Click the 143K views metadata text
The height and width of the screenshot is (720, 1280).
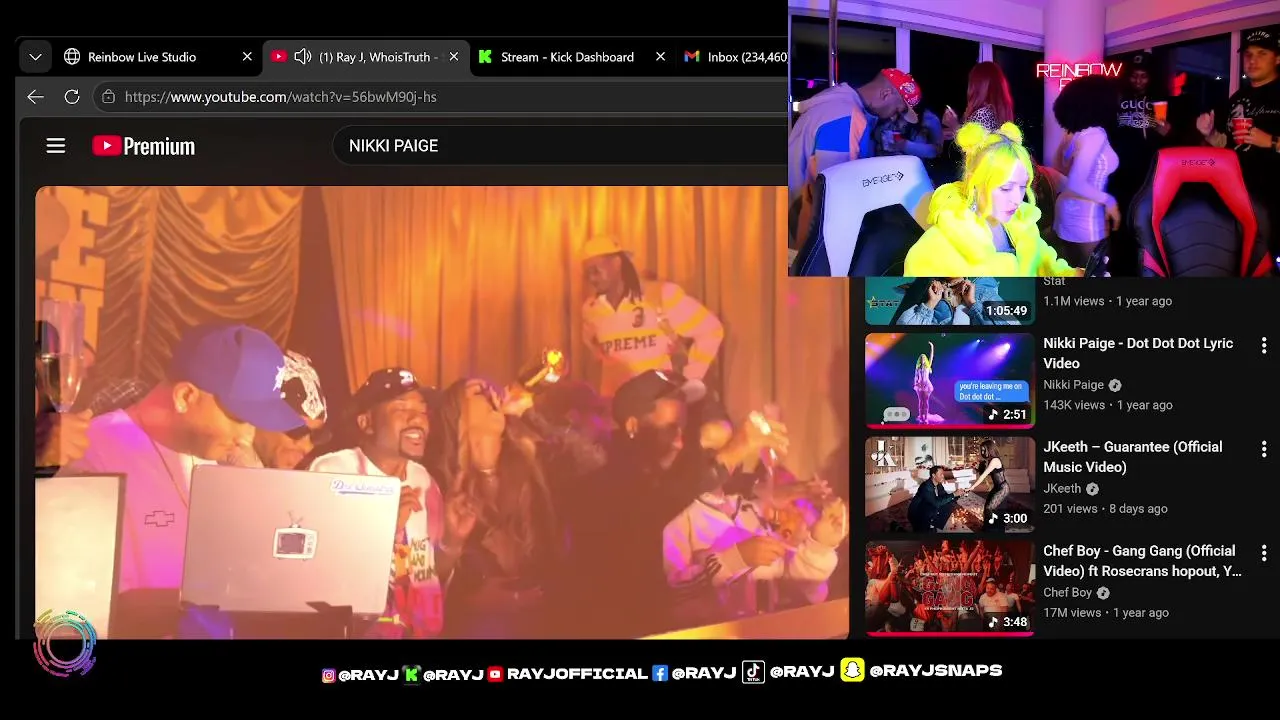1074,405
